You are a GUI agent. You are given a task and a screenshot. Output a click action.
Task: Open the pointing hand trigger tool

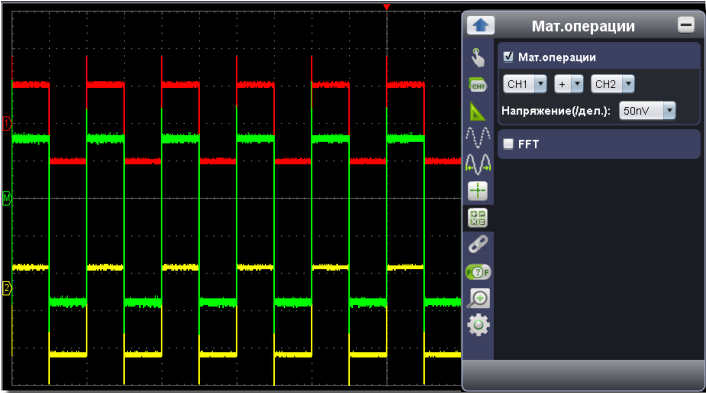(478, 58)
